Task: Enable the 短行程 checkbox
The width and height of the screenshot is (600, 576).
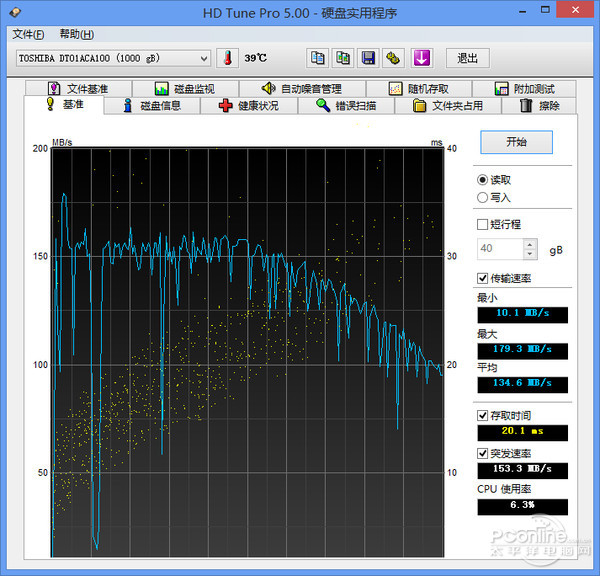Action: (484, 224)
